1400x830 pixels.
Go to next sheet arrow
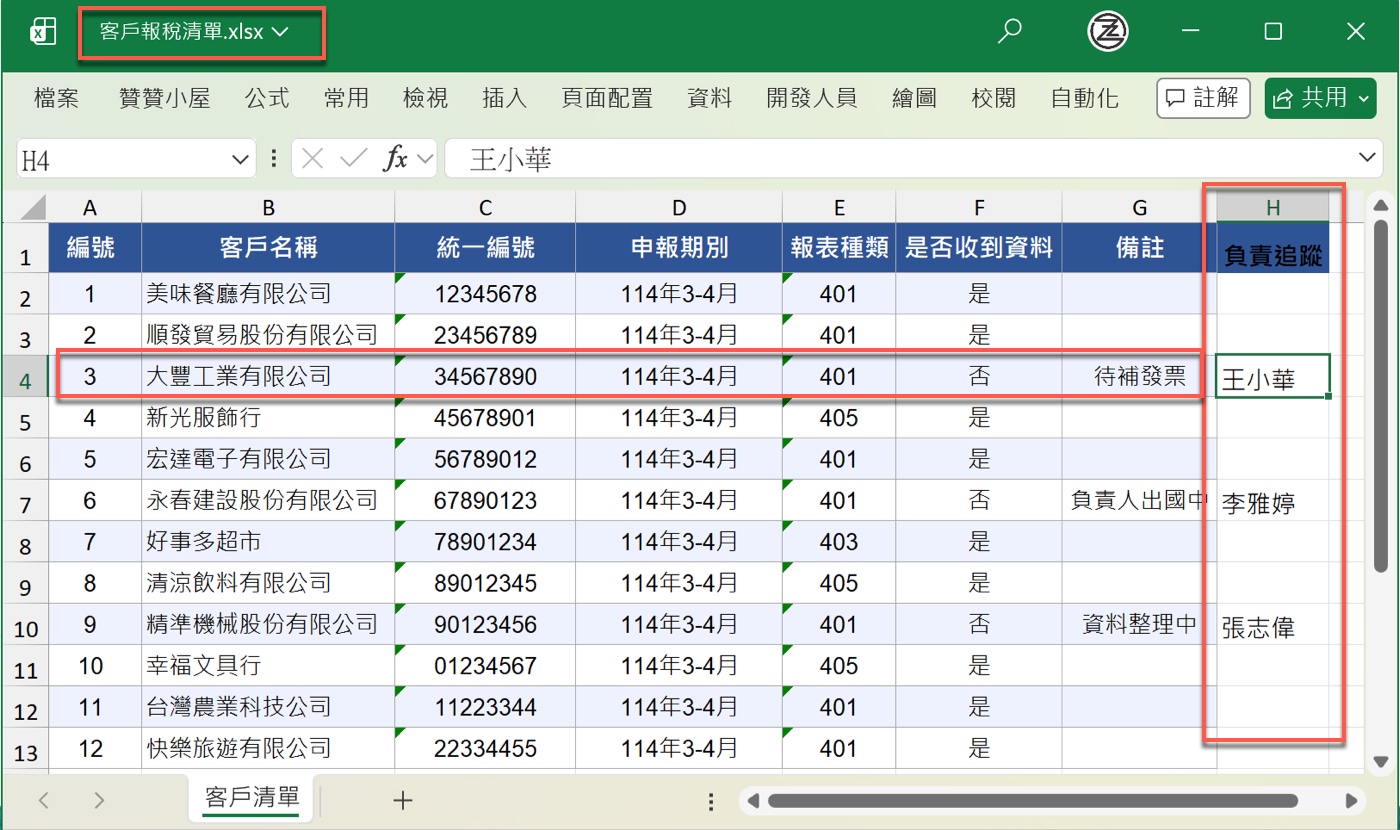(x=98, y=800)
